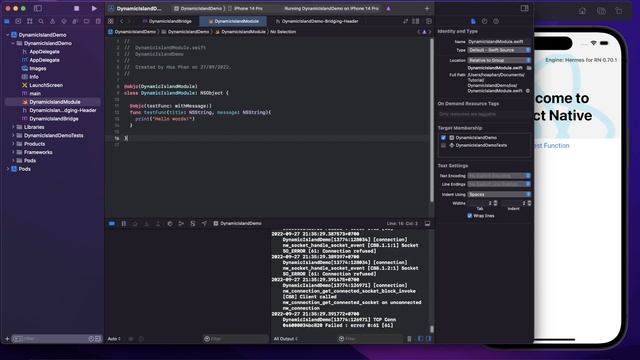Select DynamicIslandDemo scheme in toolbar
This screenshot has height=360, width=640.
199,8
